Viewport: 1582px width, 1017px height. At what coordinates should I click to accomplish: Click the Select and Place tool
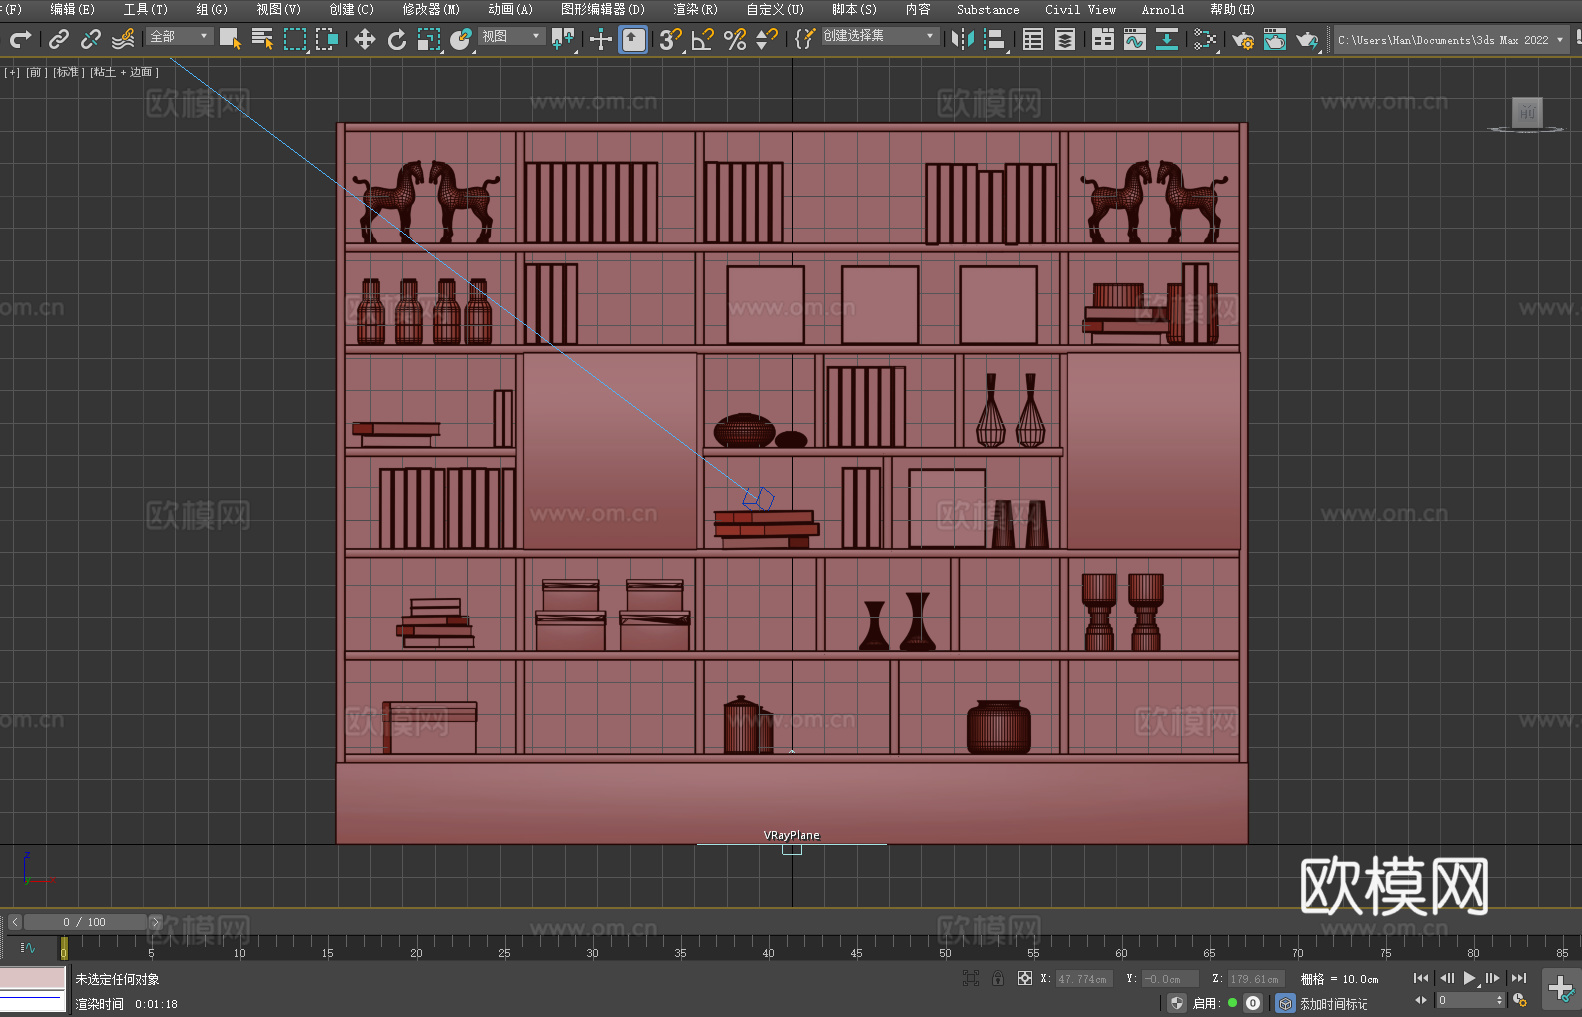pyautogui.click(x=461, y=39)
